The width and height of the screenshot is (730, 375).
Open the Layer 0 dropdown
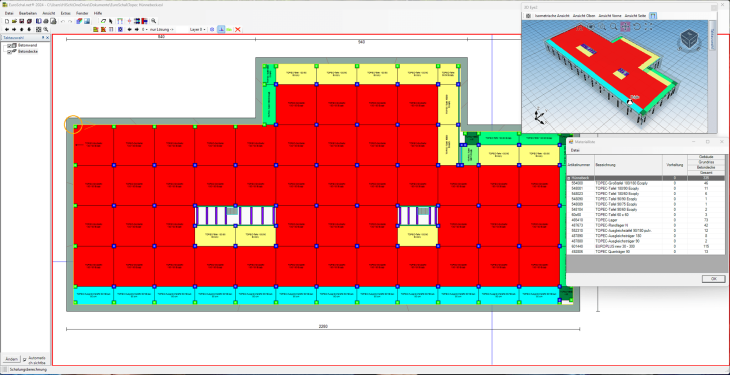[x=197, y=29]
